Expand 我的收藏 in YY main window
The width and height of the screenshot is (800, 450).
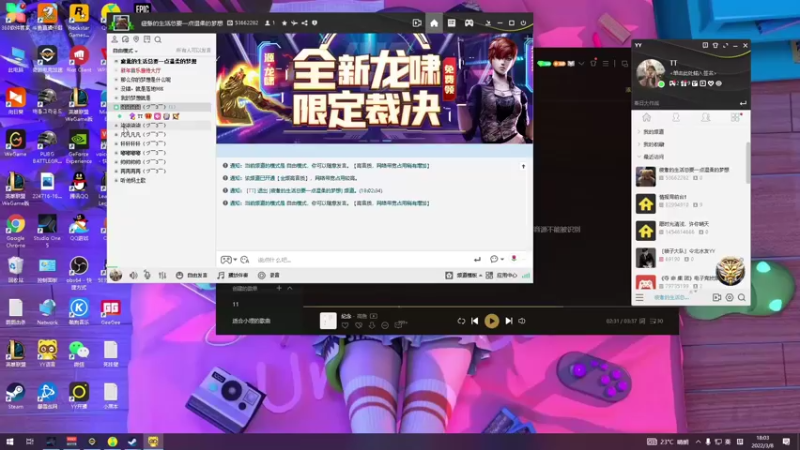pyautogui.click(x=651, y=144)
